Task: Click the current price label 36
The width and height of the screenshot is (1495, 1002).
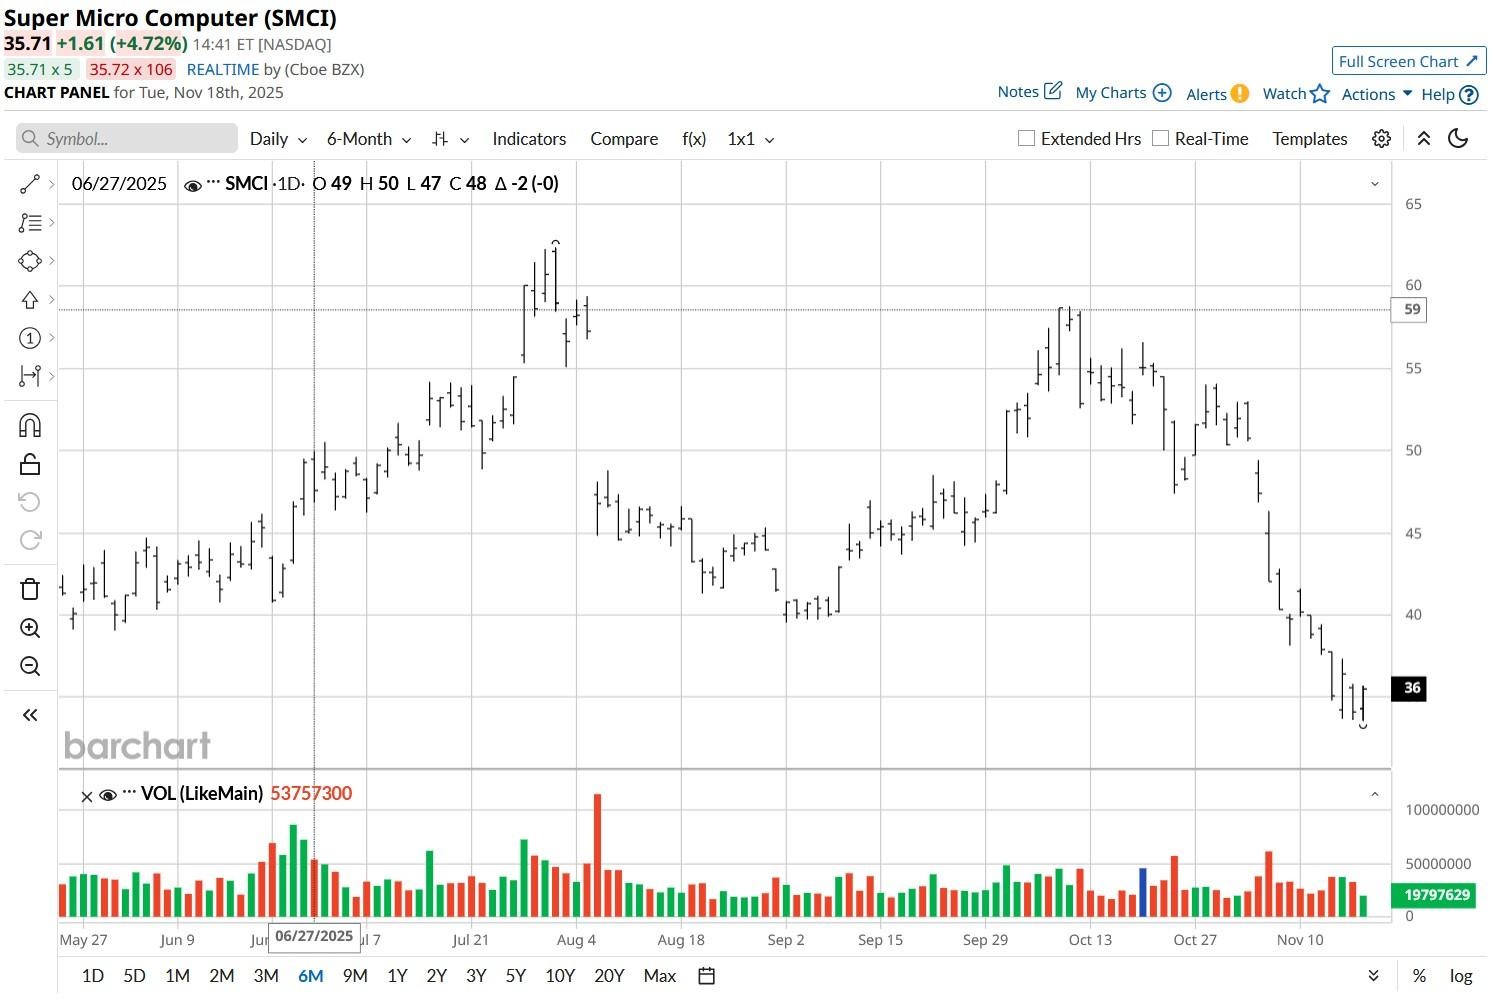Action: (x=1409, y=688)
